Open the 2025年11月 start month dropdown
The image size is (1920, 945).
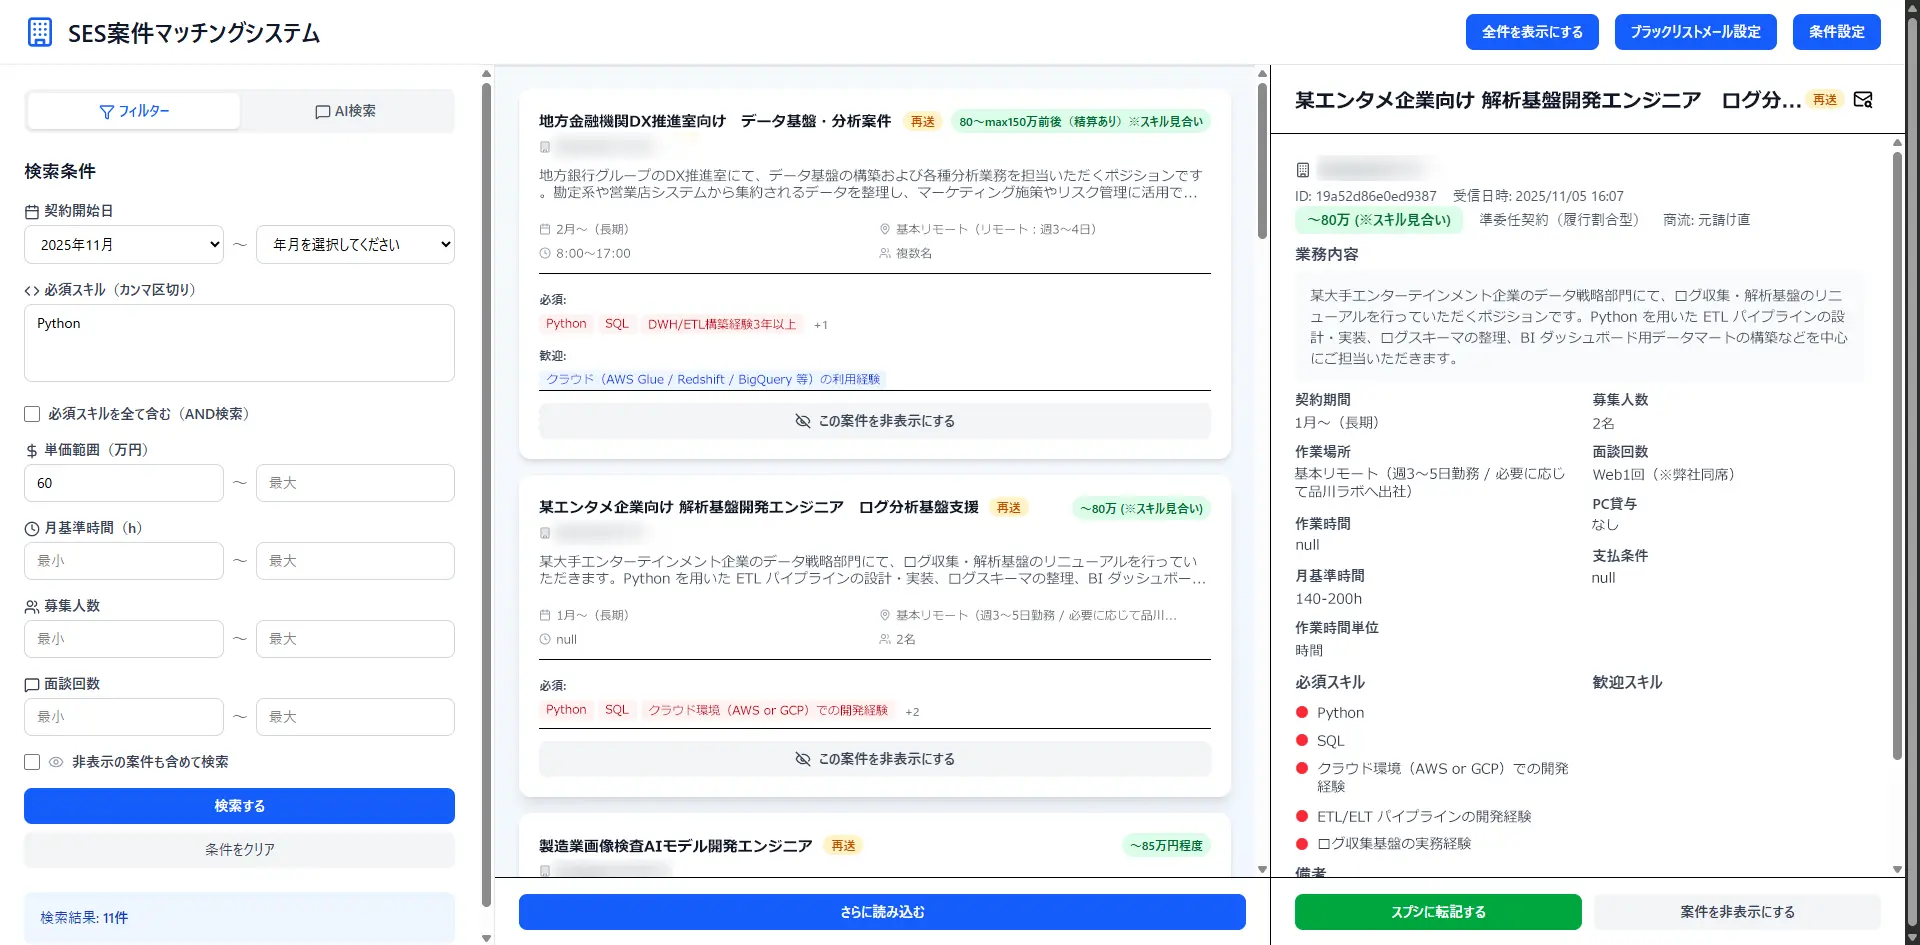click(124, 245)
